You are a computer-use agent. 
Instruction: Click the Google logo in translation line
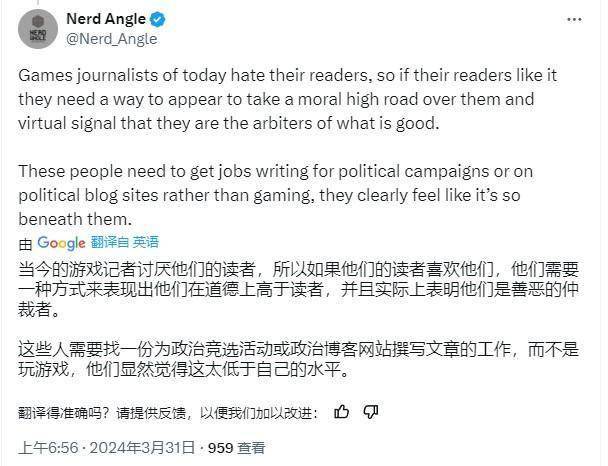(x=61, y=243)
